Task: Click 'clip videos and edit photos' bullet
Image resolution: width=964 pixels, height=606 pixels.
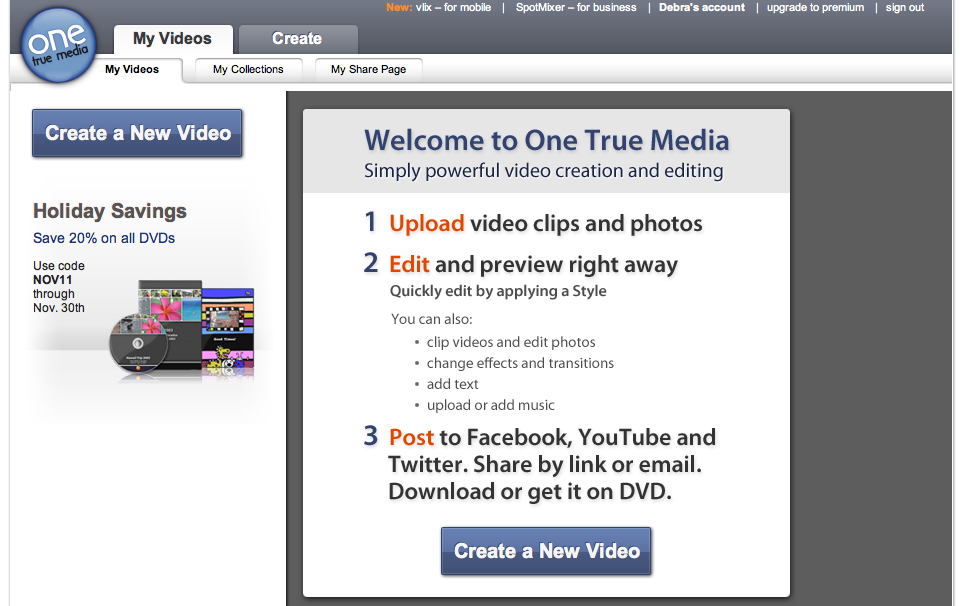Action: (511, 342)
